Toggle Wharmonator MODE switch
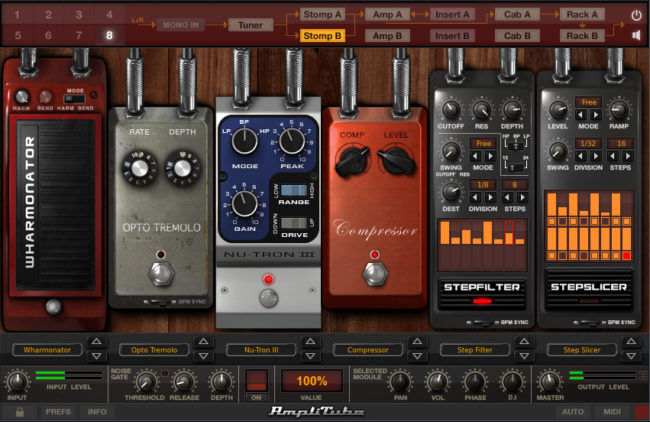This screenshot has height=422, width=650. 75,99
